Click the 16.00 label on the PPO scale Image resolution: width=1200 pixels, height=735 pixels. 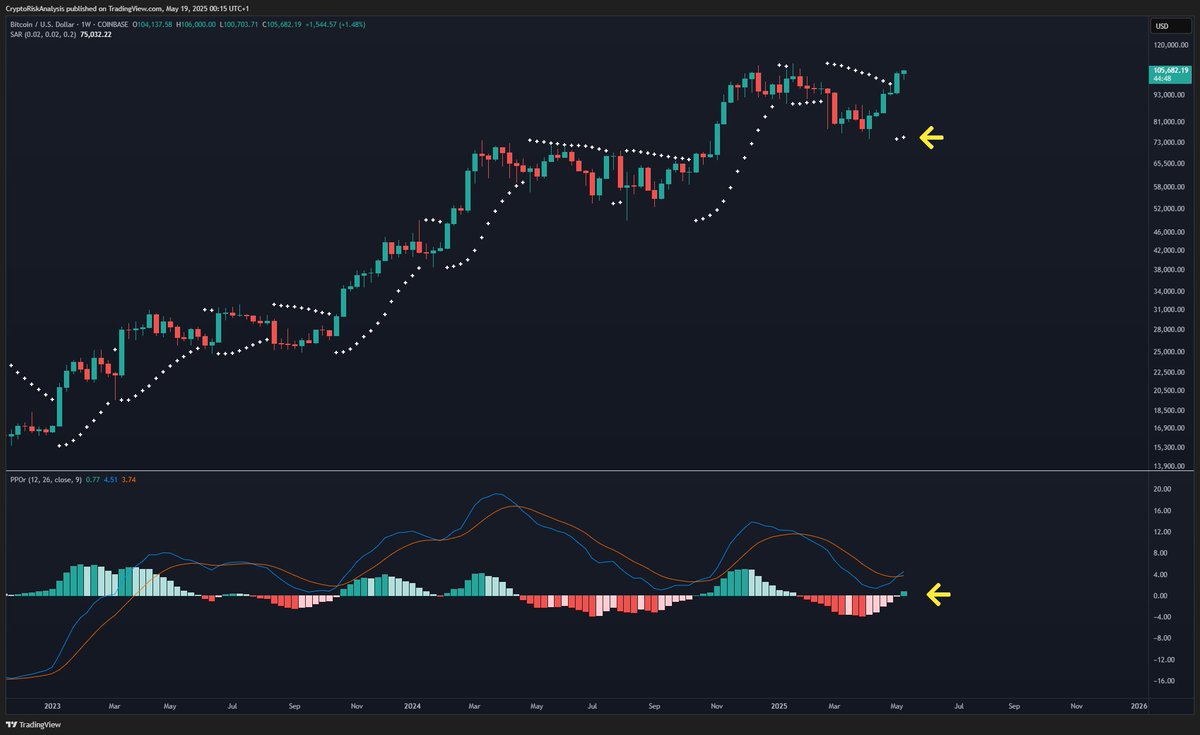pyautogui.click(x=1162, y=510)
